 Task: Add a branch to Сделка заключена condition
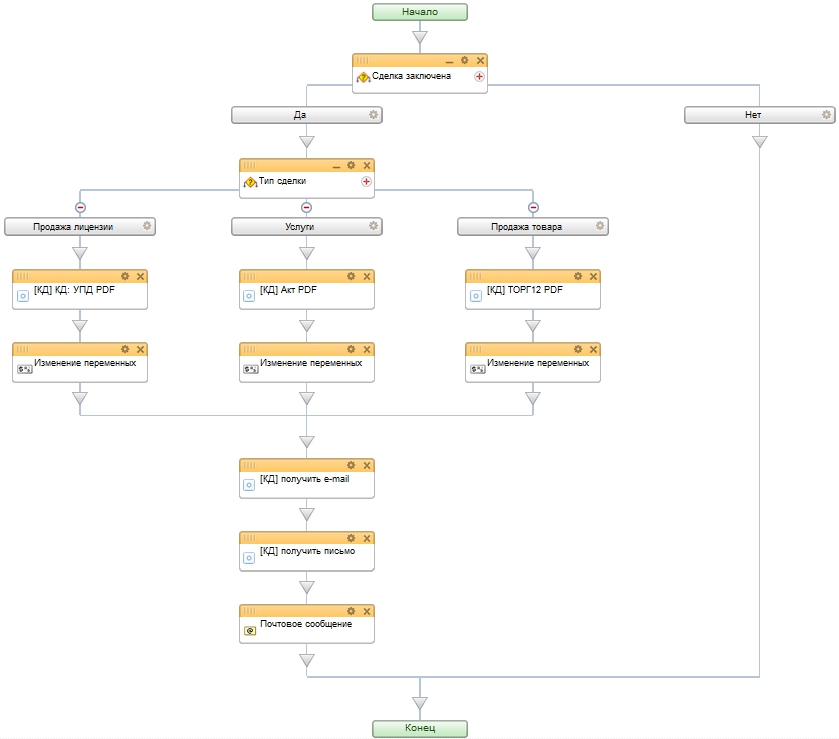coord(479,76)
